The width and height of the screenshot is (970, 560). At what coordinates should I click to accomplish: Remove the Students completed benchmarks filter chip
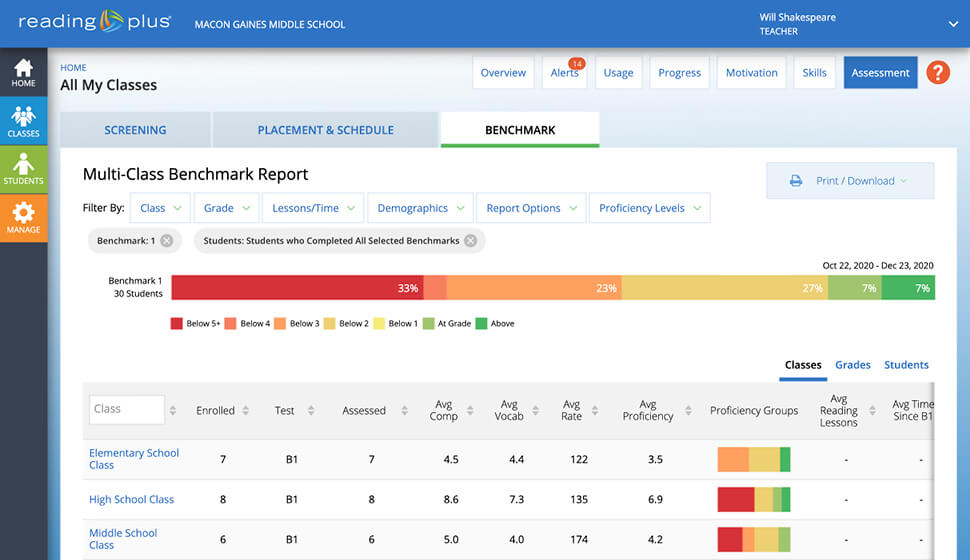pos(470,241)
